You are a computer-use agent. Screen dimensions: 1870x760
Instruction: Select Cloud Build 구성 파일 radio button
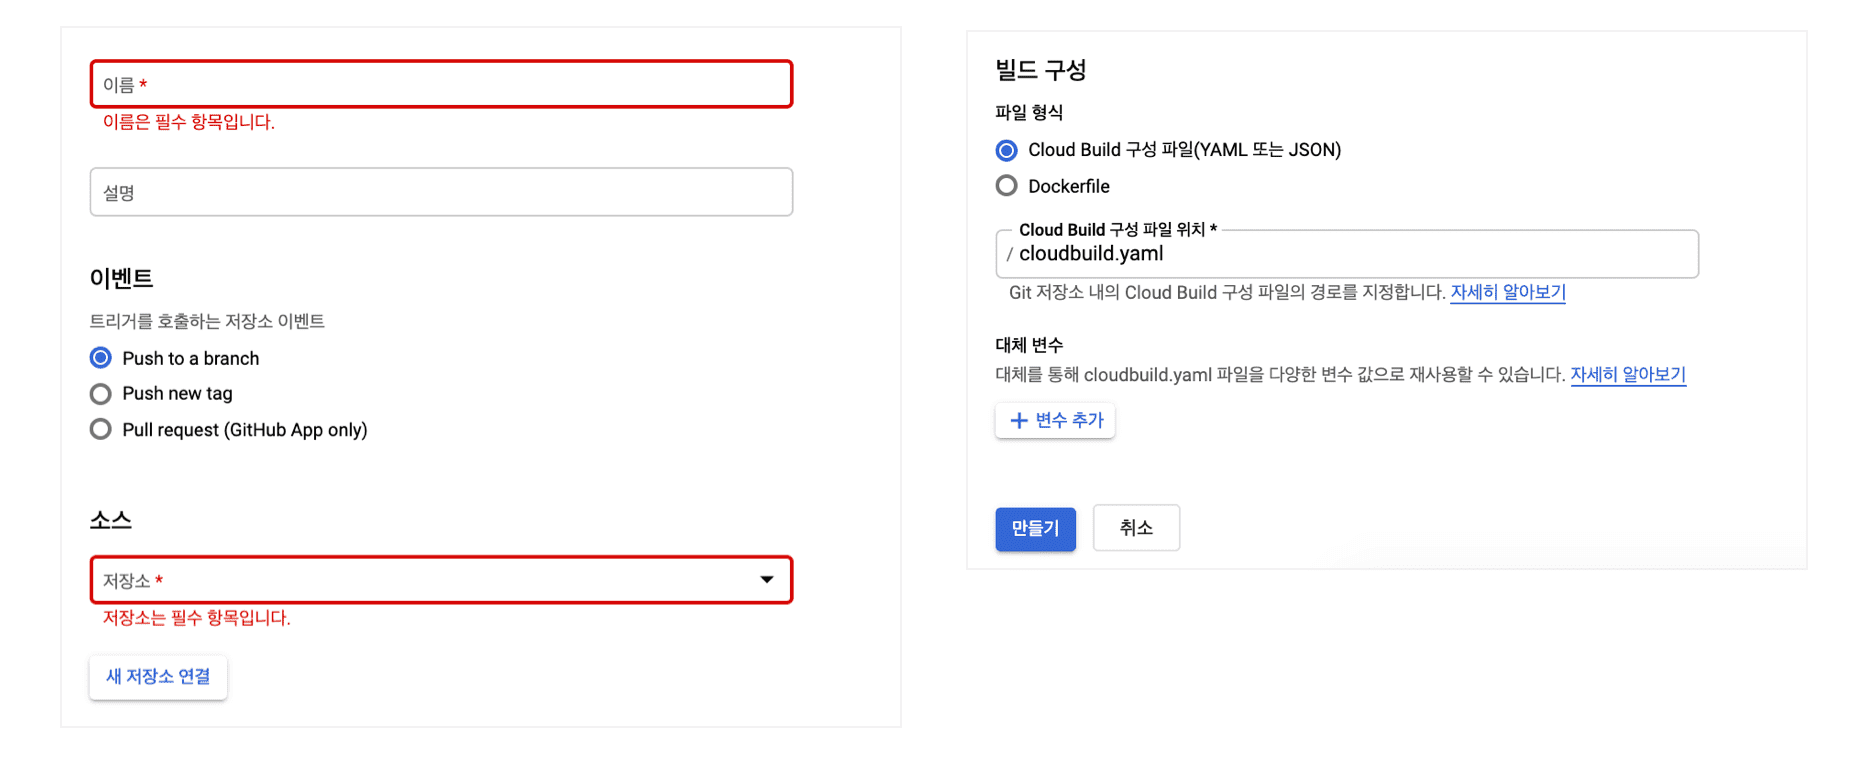(x=1007, y=150)
